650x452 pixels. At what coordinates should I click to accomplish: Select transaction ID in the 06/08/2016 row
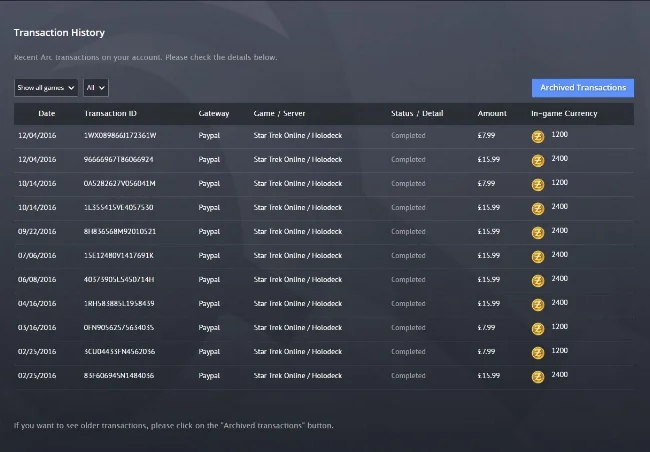(x=119, y=280)
